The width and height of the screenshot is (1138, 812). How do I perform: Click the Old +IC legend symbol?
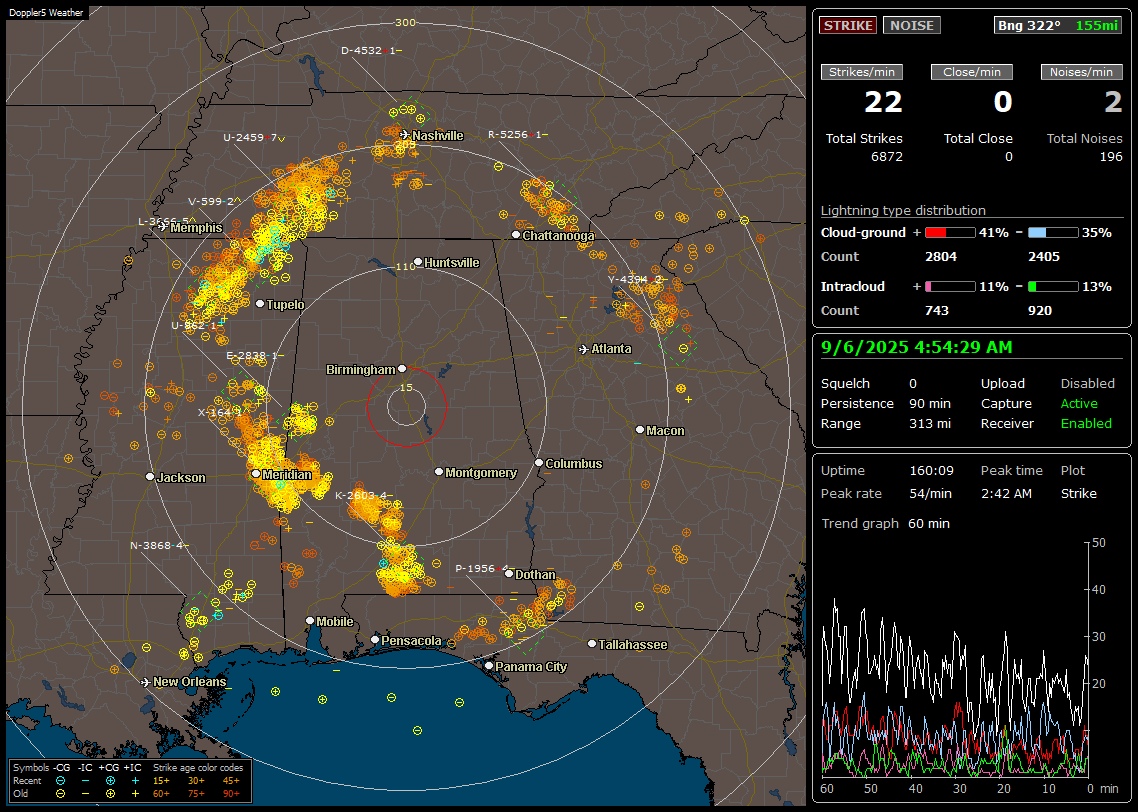pyautogui.click(x=135, y=794)
